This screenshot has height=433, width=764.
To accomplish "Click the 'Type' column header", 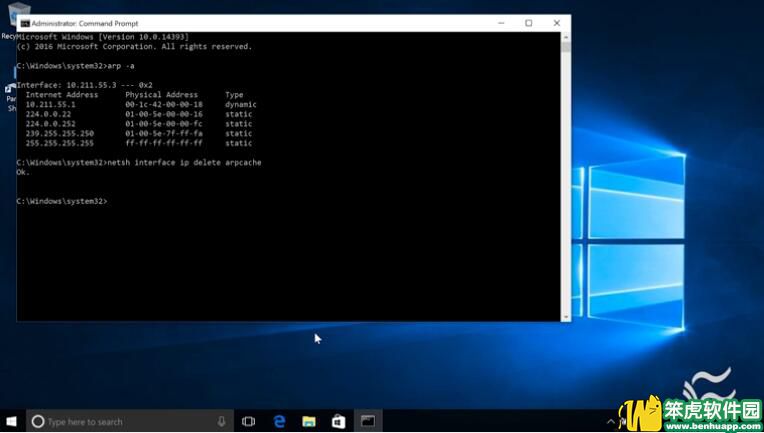I will point(234,94).
